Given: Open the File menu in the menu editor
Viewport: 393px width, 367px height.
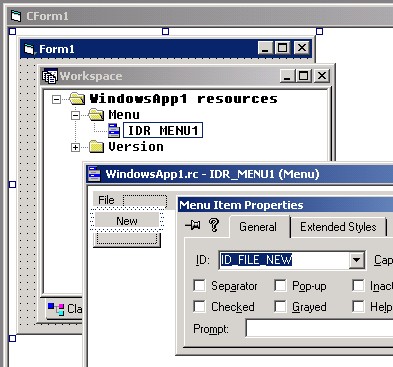Looking at the screenshot, I should [x=106, y=200].
